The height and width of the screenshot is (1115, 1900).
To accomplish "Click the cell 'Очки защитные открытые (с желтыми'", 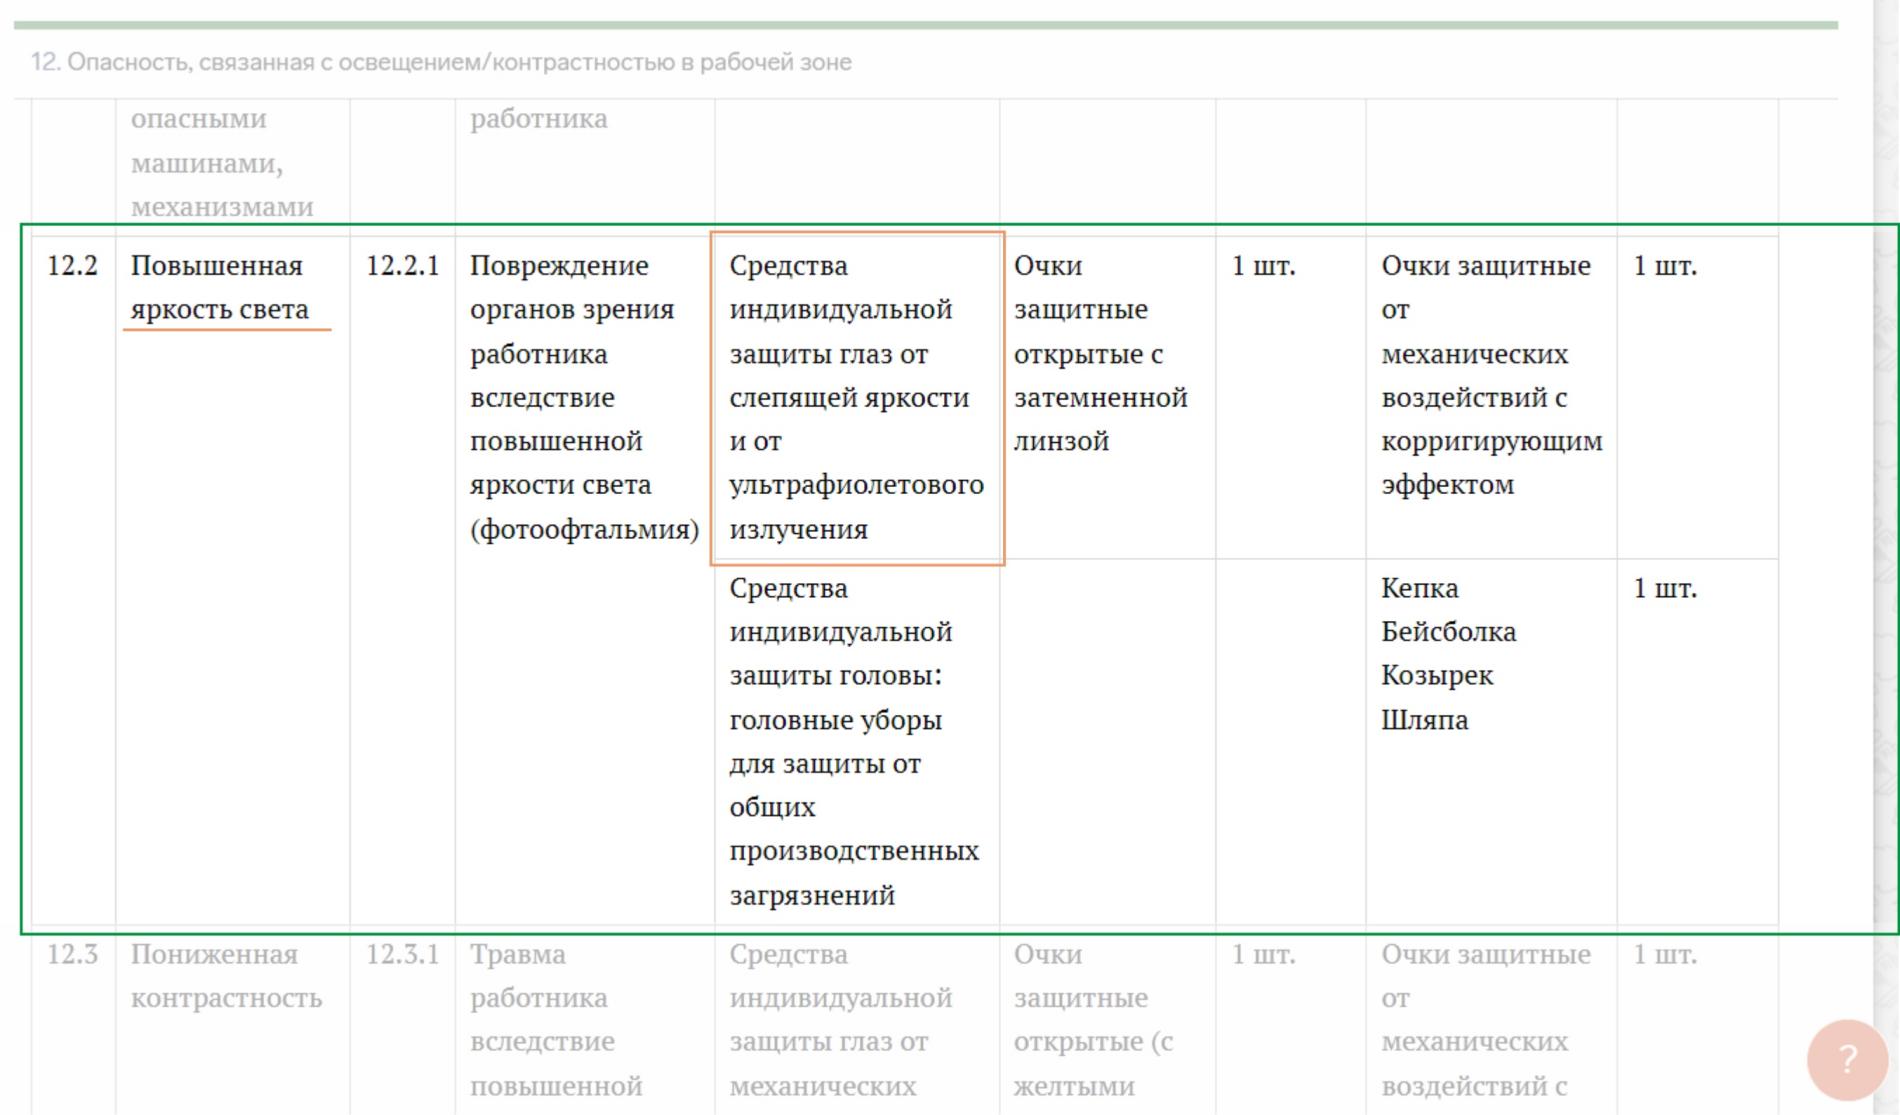I will click(x=1108, y=1020).
